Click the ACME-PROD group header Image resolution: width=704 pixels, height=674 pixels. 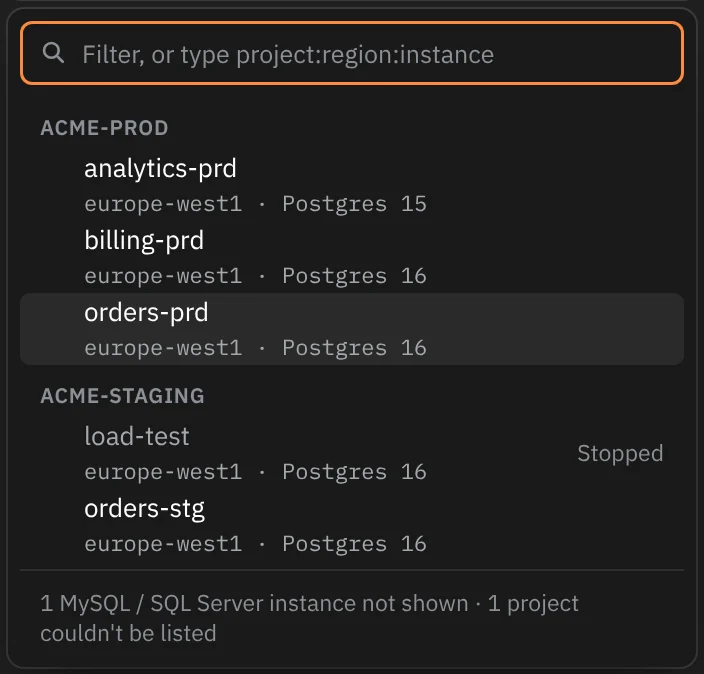[x=104, y=128]
